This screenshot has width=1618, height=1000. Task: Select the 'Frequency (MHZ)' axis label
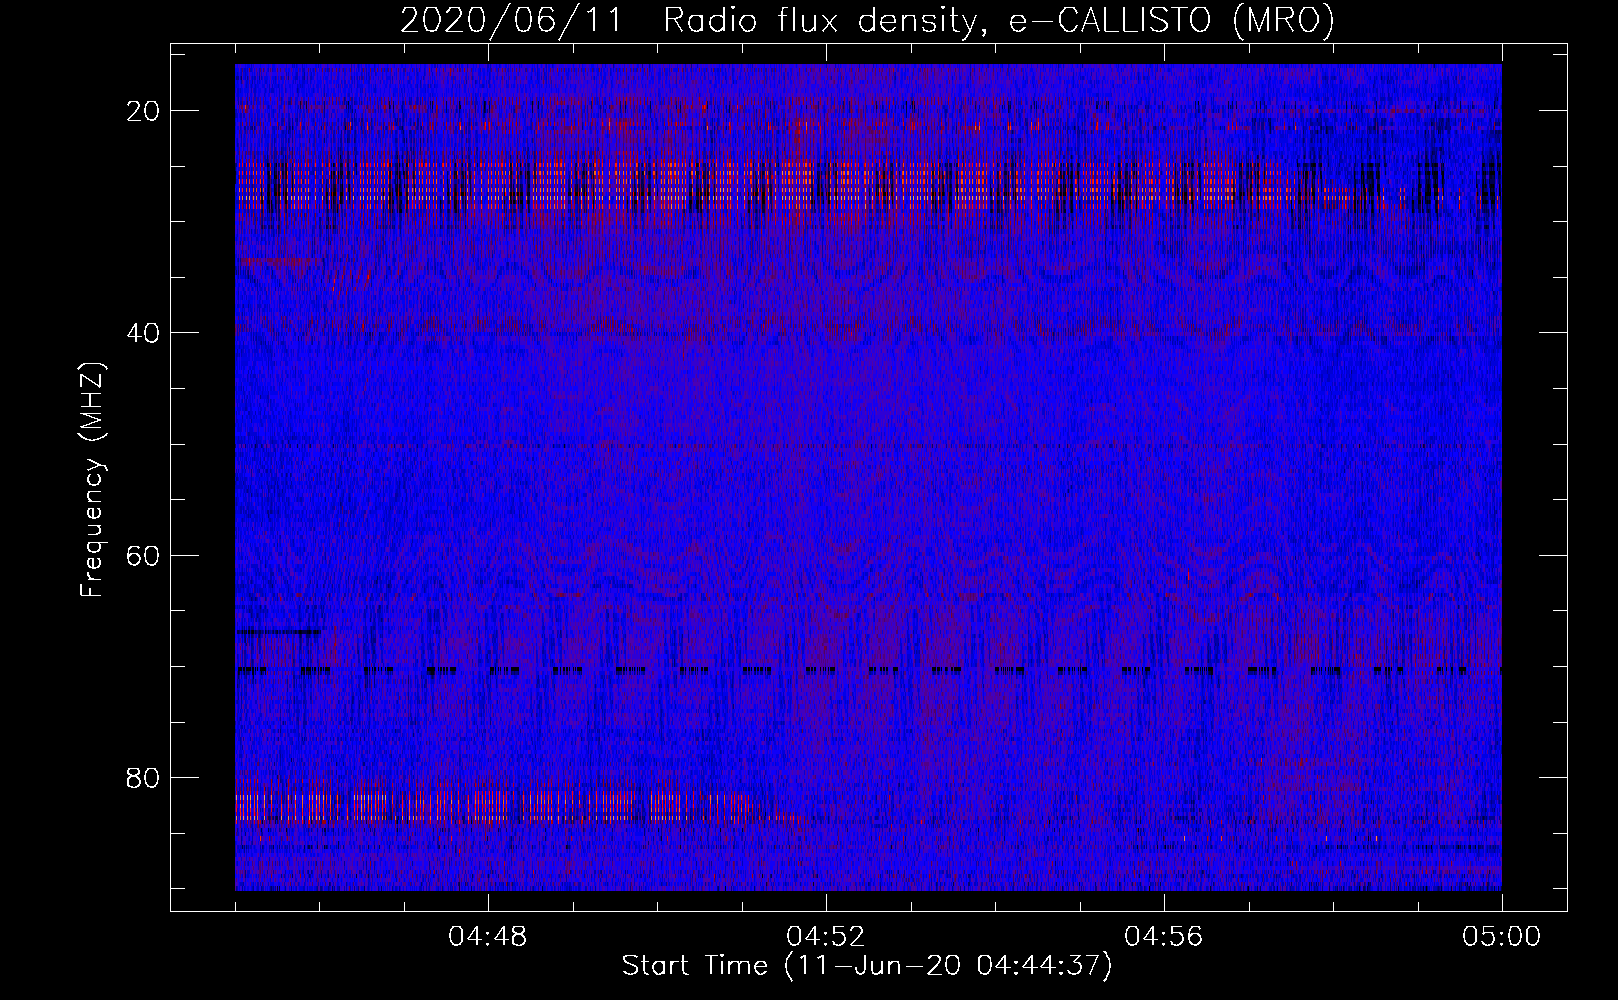[x=92, y=480]
